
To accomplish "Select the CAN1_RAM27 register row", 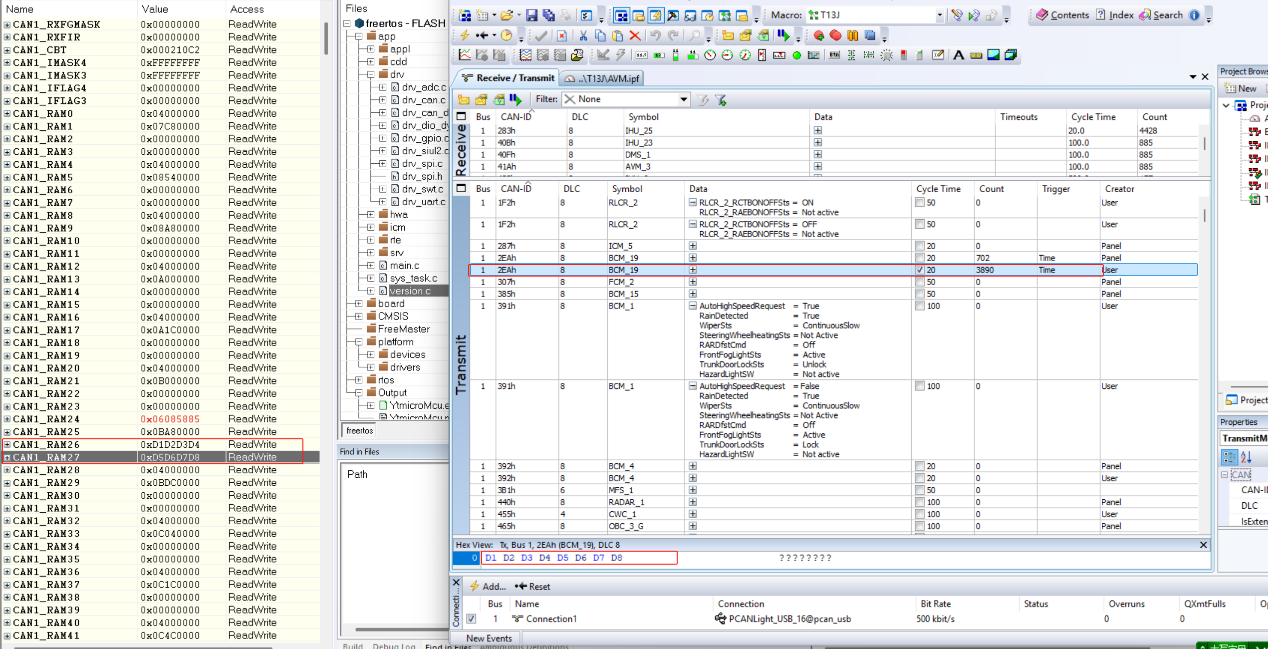I will click(160, 457).
